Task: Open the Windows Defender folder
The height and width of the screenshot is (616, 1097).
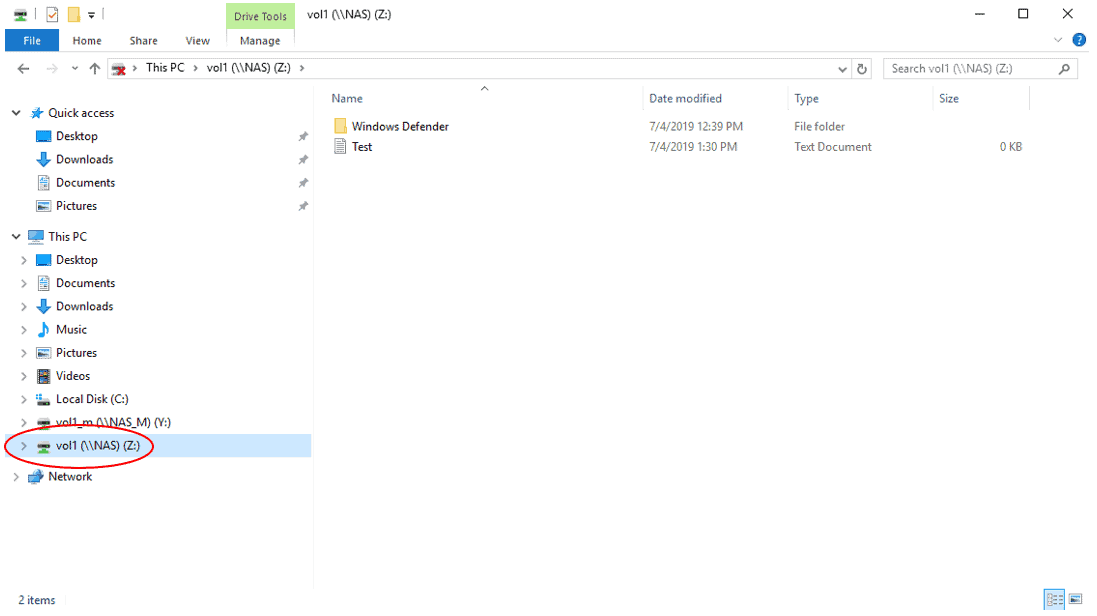Action: coord(400,127)
